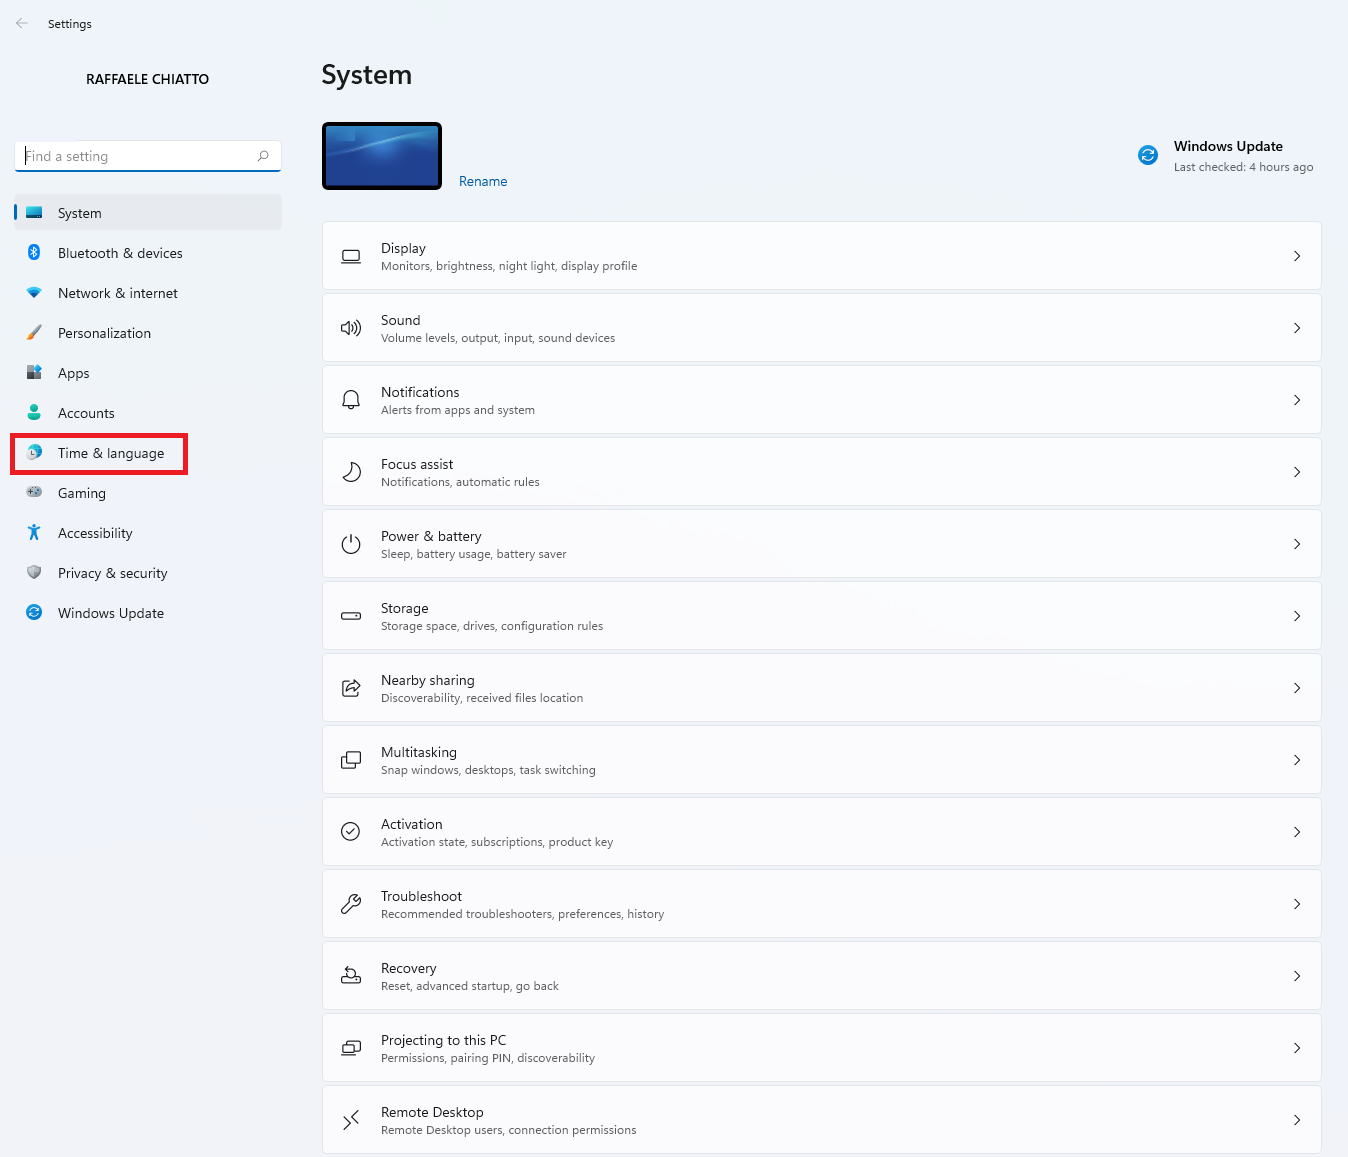Expand the Focus assist row chevron
This screenshot has width=1348, height=1157.
[1297, 472]
